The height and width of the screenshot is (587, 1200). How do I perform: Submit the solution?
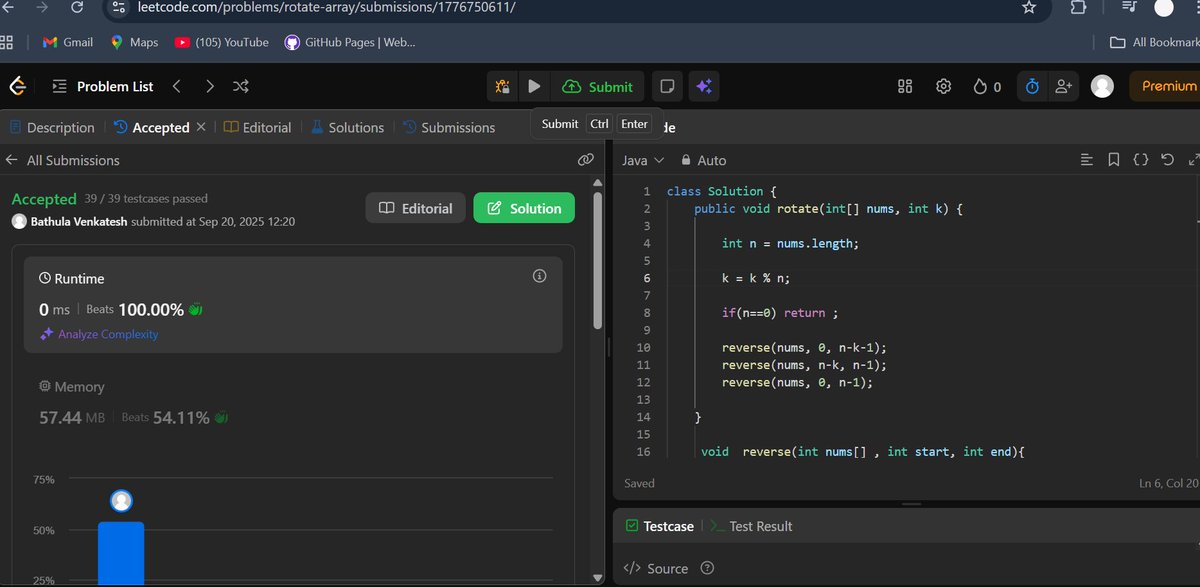point(597,87)
